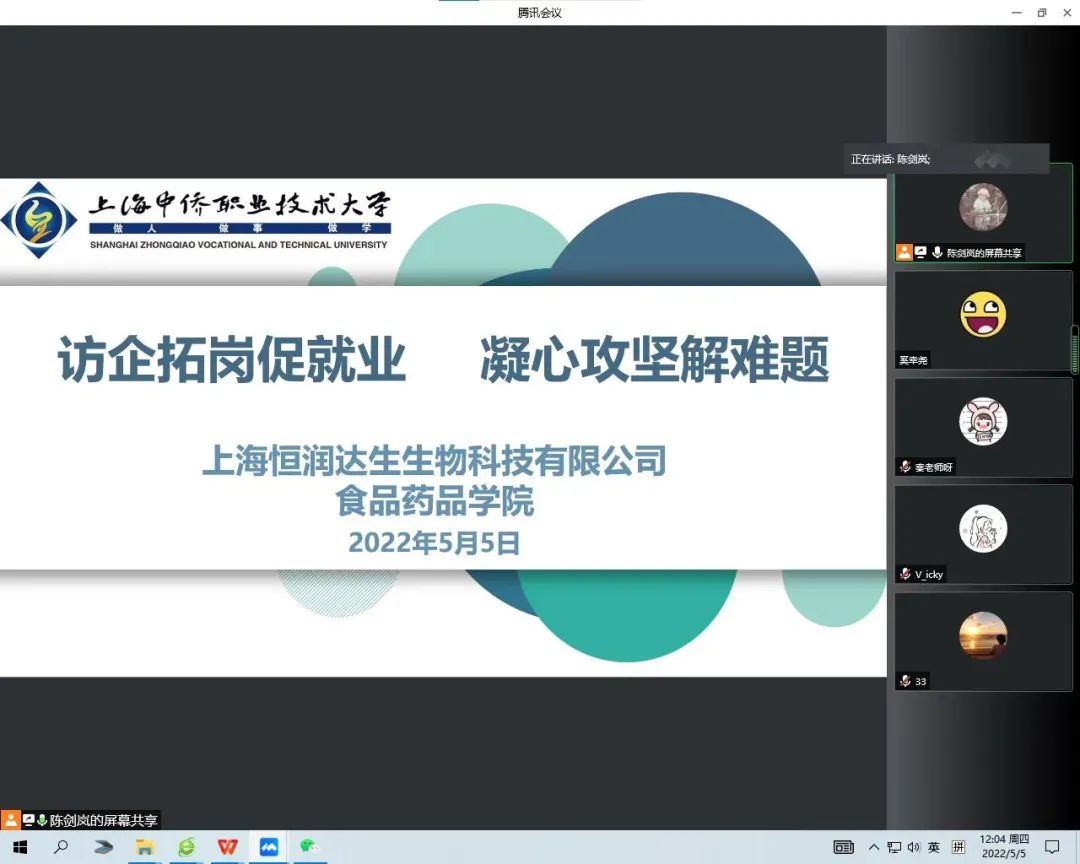Open the clock showing 12:04 周四
Viewport: 1080px width, 864px height.
tap(1004, 839)
